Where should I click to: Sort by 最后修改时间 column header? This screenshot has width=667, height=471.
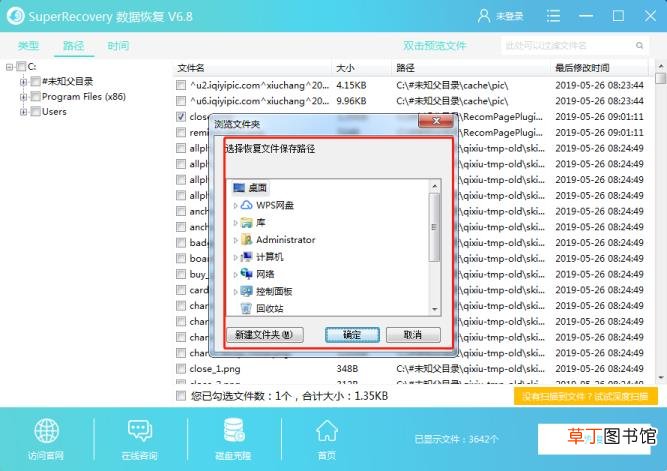pyautogui.click(x=582, y=68)
